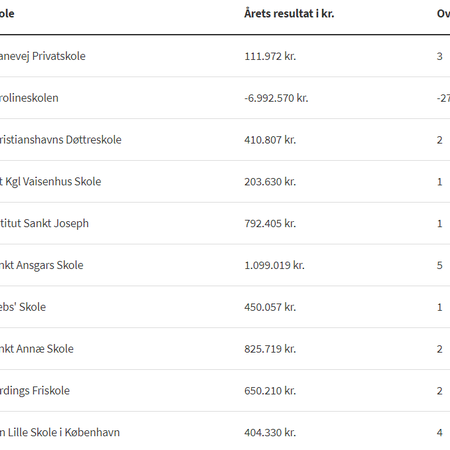Select the 410.807 kr. cell
Screen dimensions: 450x450
coord(270,140)
